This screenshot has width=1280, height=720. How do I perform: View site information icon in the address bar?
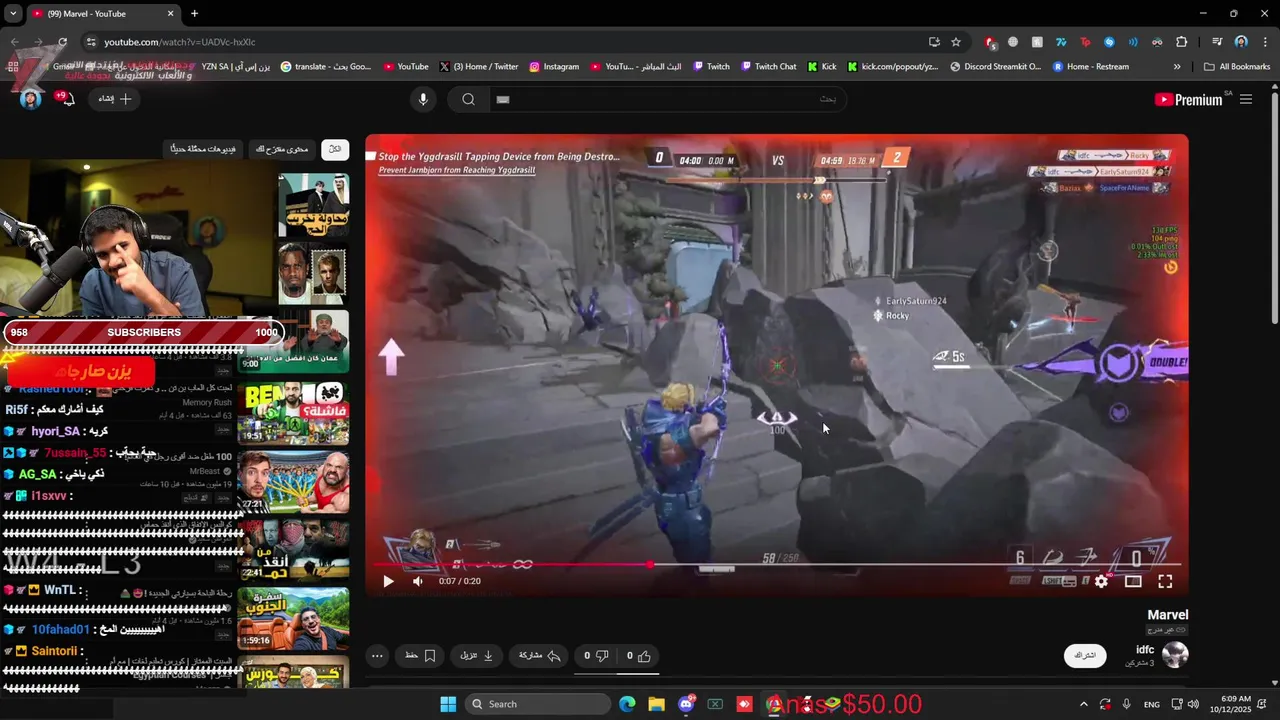click(x=91, y=42)
